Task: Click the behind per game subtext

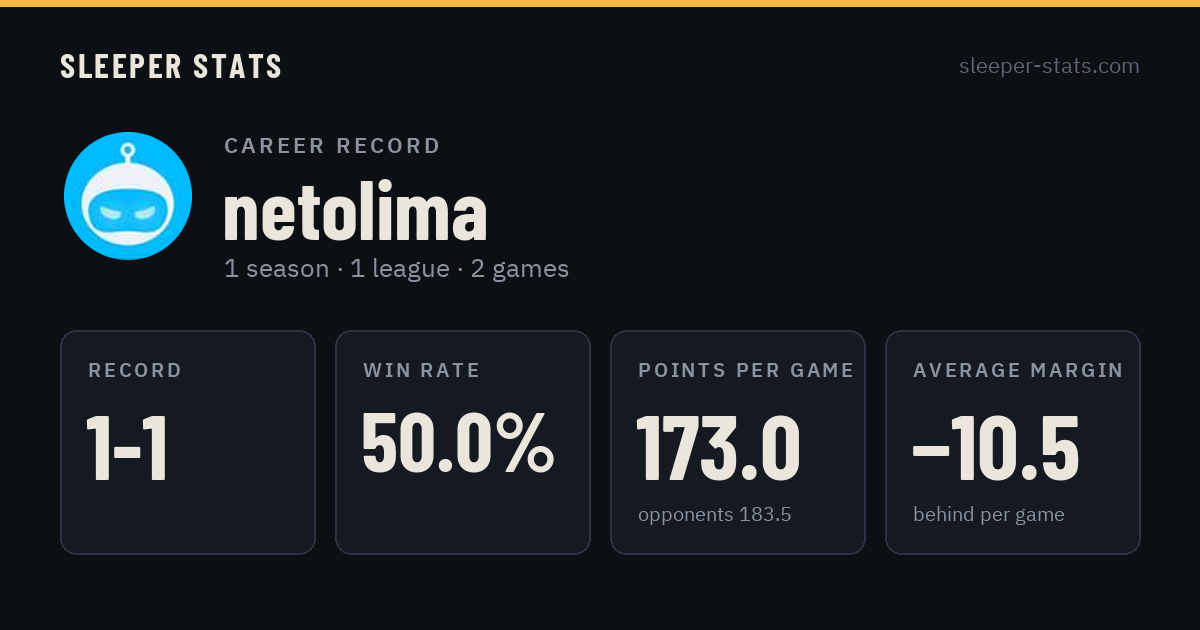Action: (x=989, y=515)
